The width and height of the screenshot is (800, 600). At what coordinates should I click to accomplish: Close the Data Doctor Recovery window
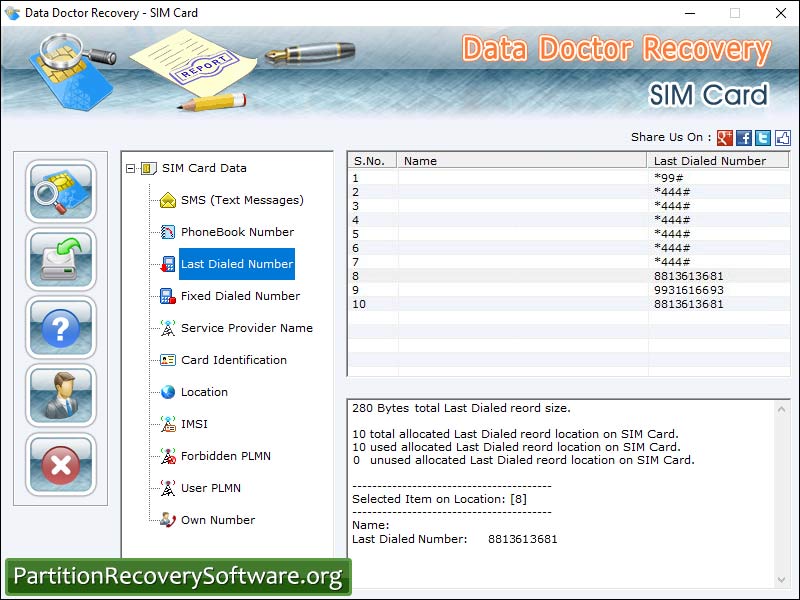[x=781, y=13]
